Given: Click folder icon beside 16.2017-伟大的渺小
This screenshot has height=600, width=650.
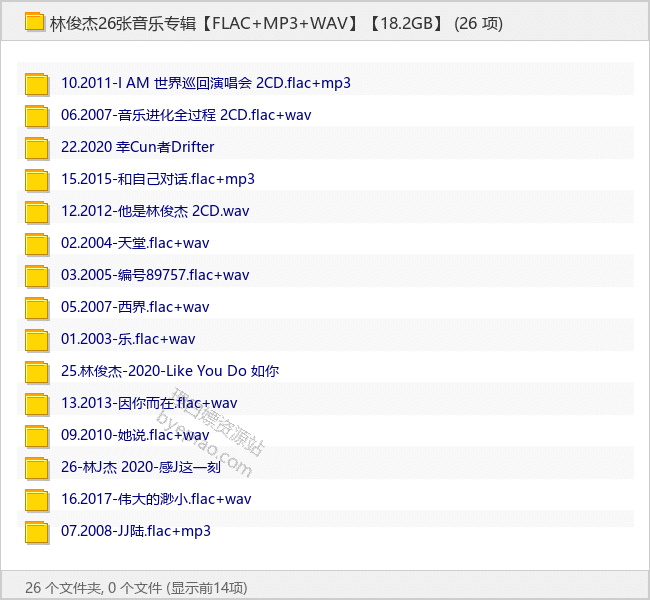Looking at the screenshot, I should coord(36,499).
